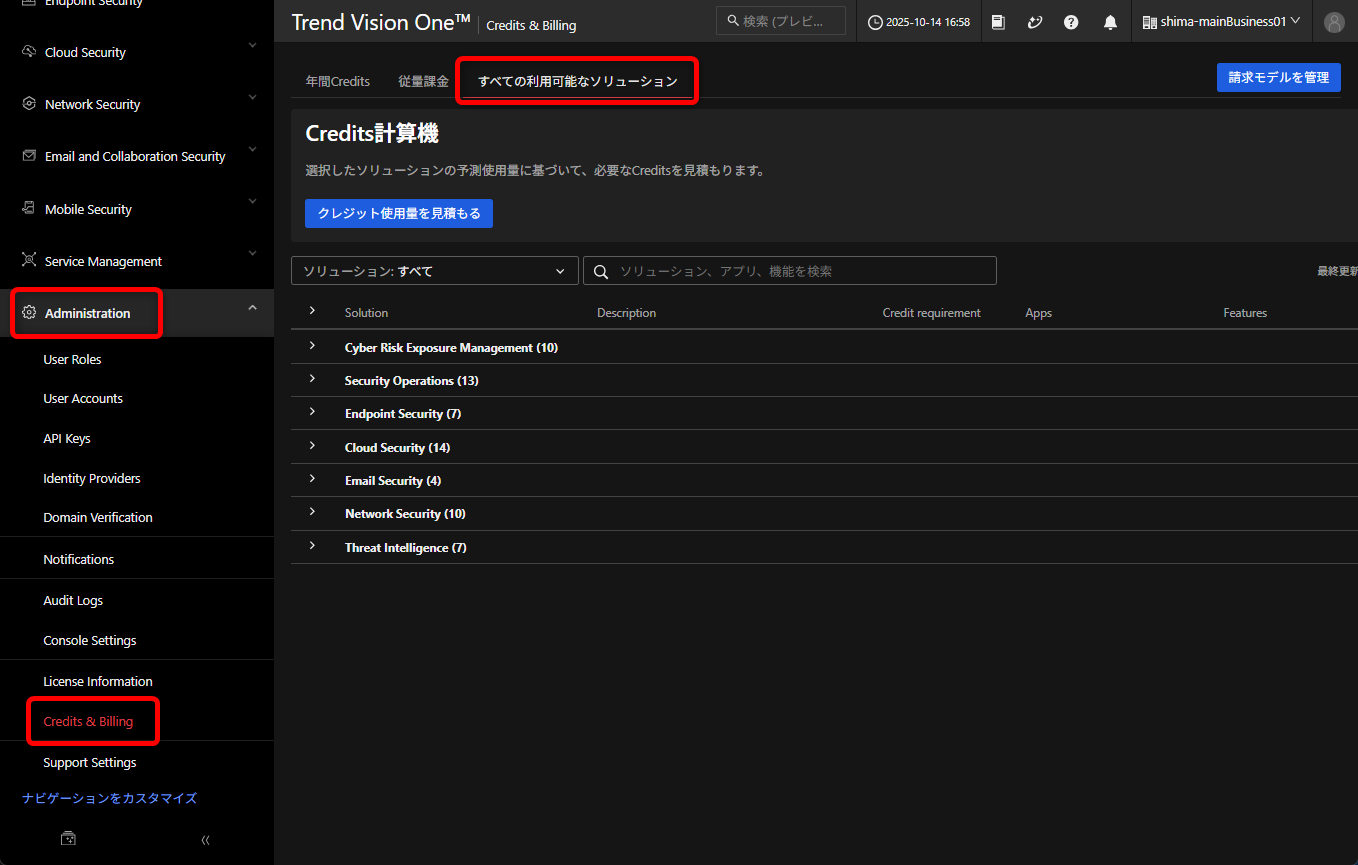Click the sparkle box icon at sidebar bottom
The width and height of the screenshot is (1358, 865).
pos(68,839)
